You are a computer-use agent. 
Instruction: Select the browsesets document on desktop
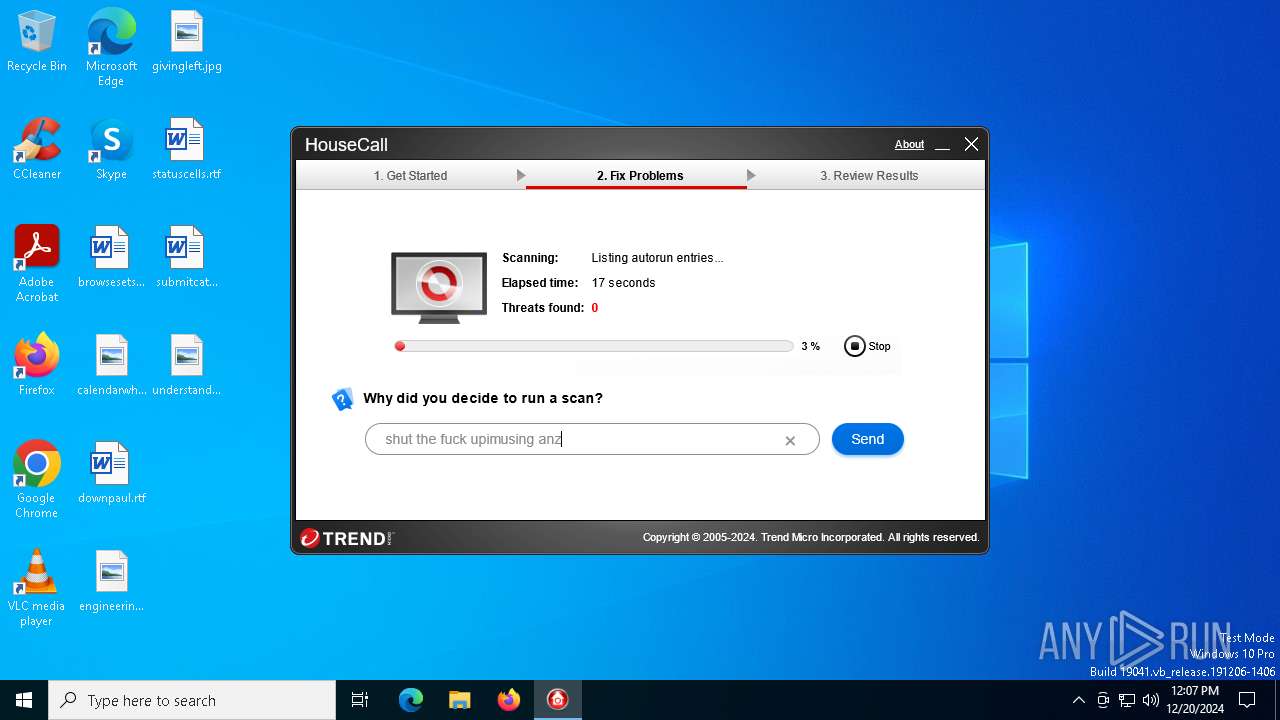111,258
